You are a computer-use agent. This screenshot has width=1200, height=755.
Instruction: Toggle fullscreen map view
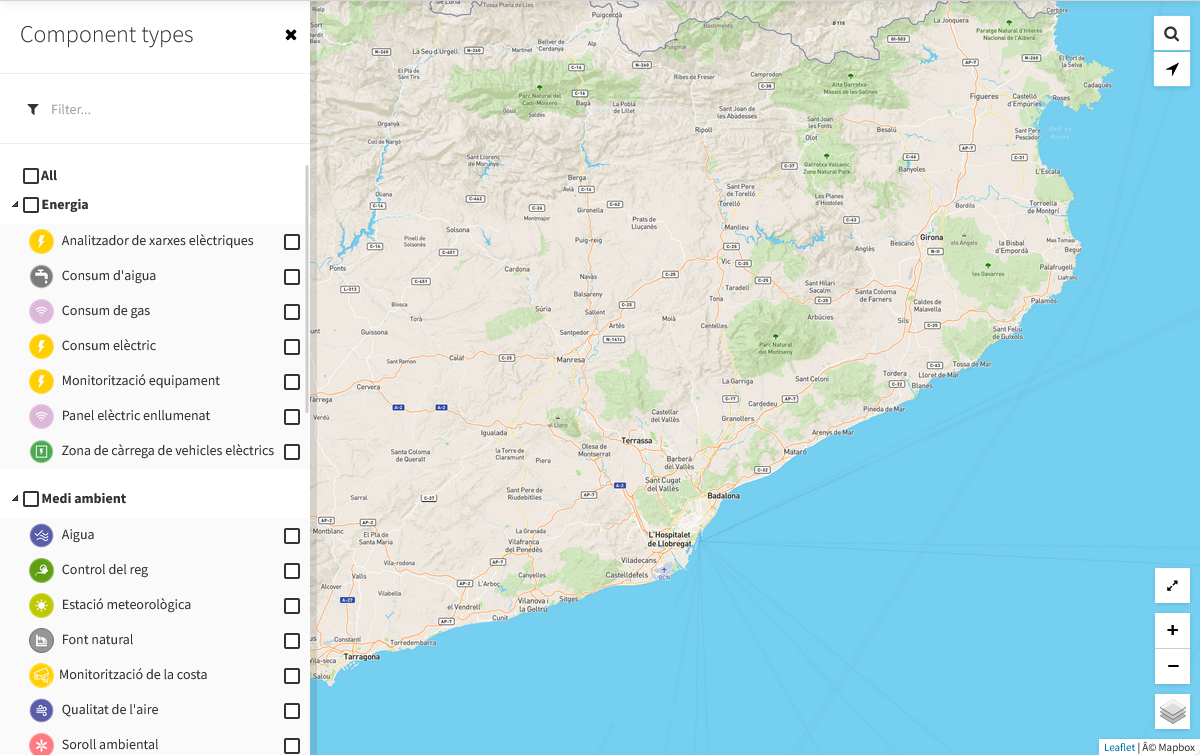coord(1172,585)
